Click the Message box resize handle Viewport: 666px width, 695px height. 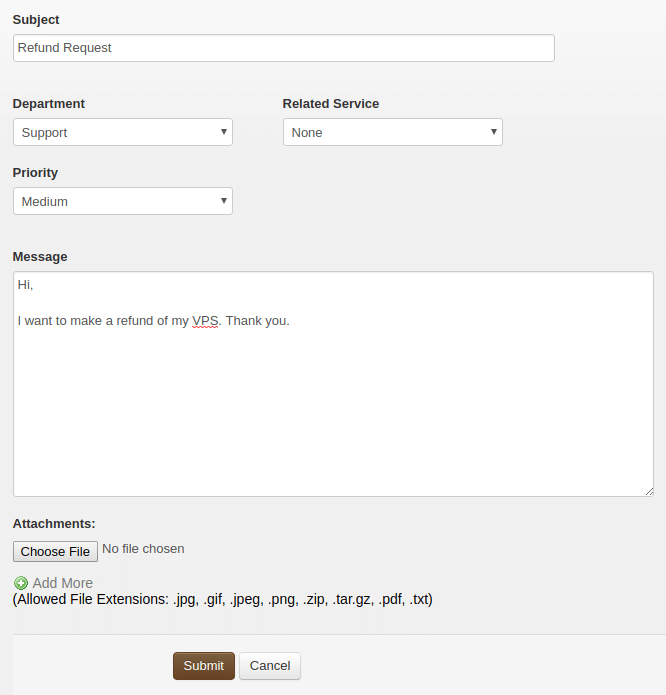(648, 491)
